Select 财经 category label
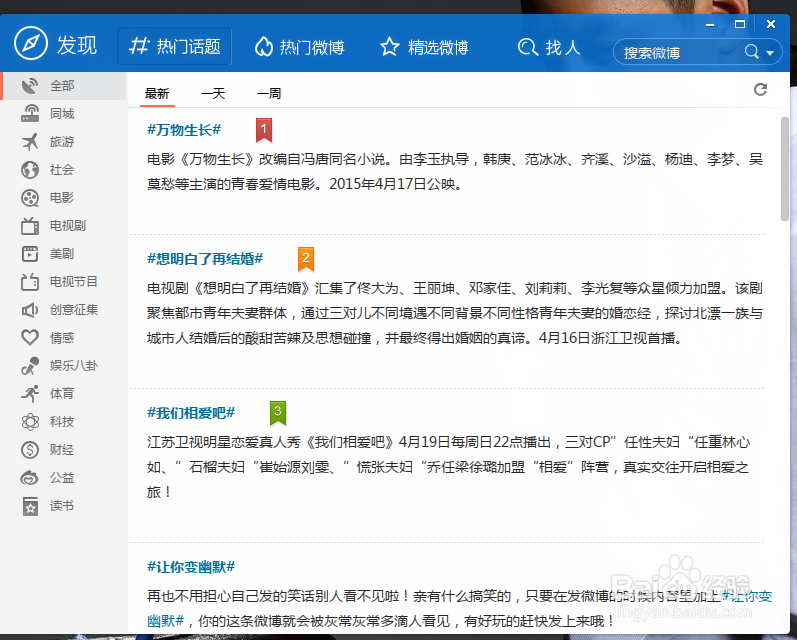Viewport: 797px width, 640px height. coord(62,449)
